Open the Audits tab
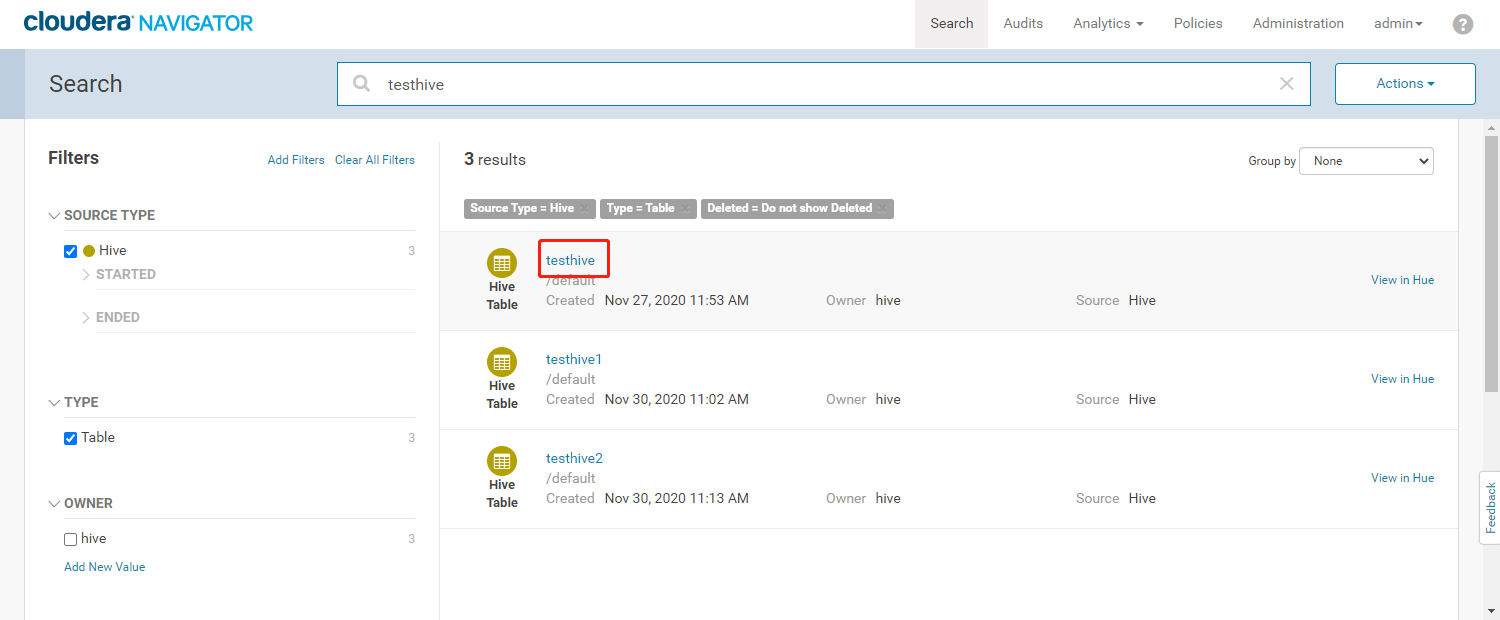1500x620 pixels. coord(1023,23)
